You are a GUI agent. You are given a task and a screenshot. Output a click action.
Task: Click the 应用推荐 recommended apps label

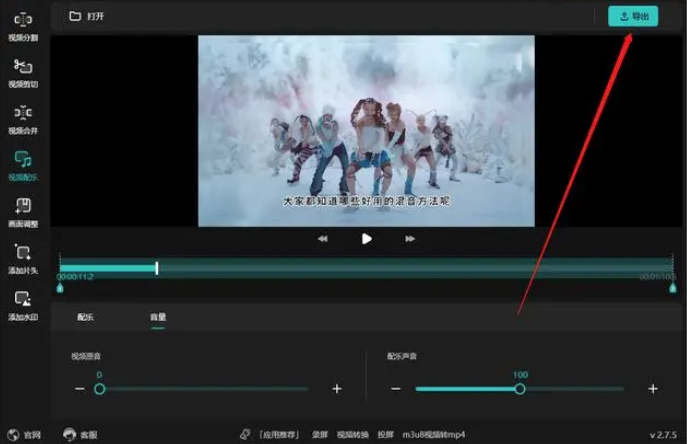pos(279,435)
